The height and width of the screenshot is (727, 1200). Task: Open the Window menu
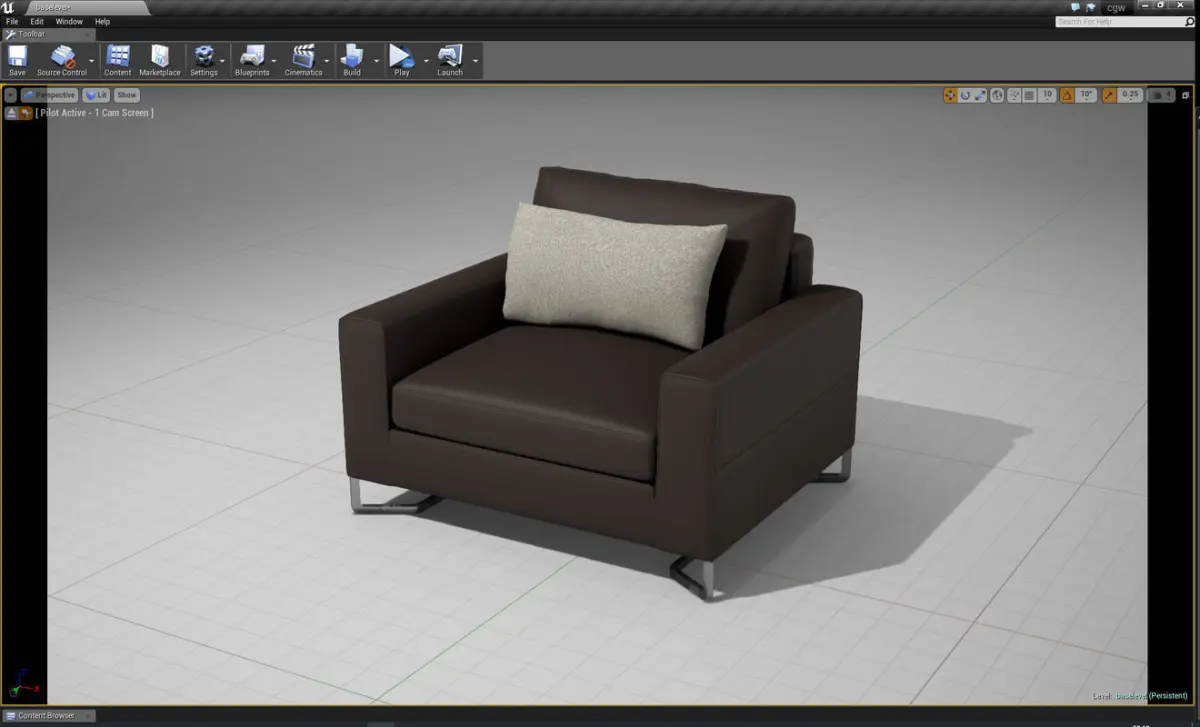point(69,21)
